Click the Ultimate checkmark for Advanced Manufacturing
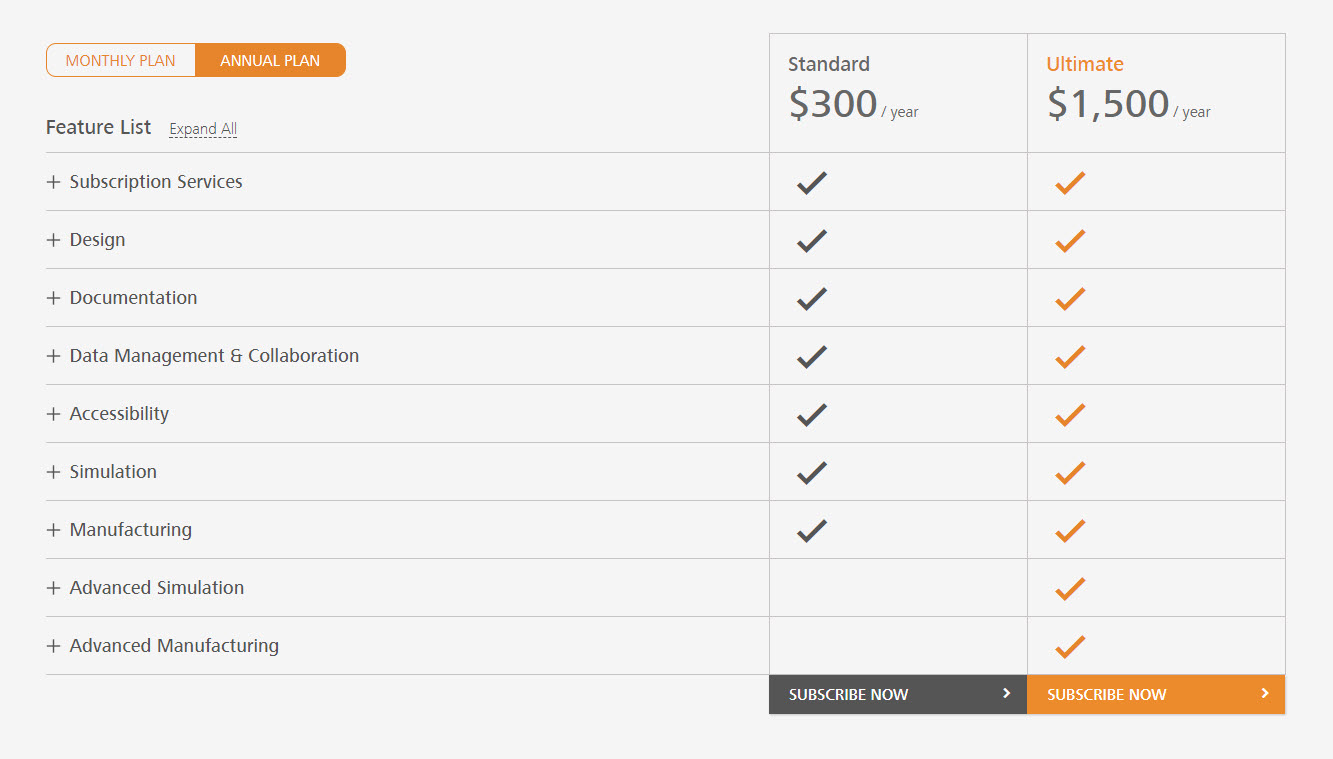The height and width of the screenshot is (759, 1333). (x=1070, y=646)
